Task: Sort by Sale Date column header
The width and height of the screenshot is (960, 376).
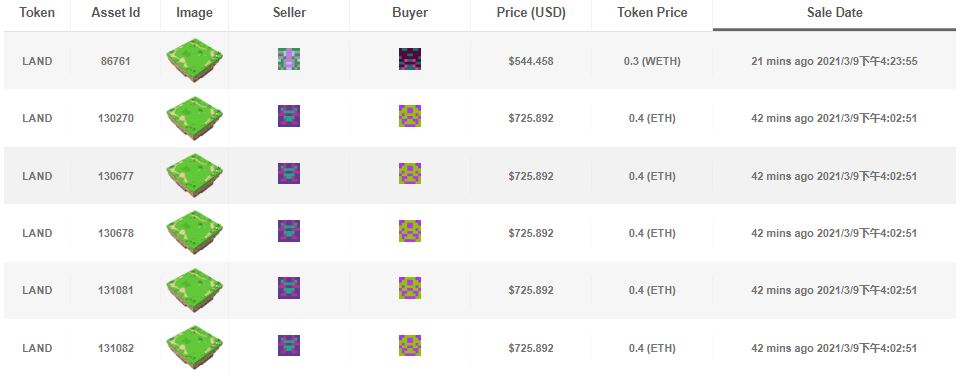Action: point(834,13)
